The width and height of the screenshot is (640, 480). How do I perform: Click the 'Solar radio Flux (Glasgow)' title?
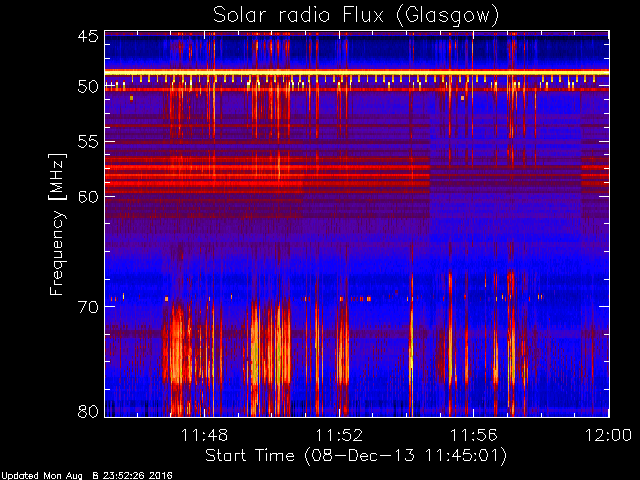[356, 16]
